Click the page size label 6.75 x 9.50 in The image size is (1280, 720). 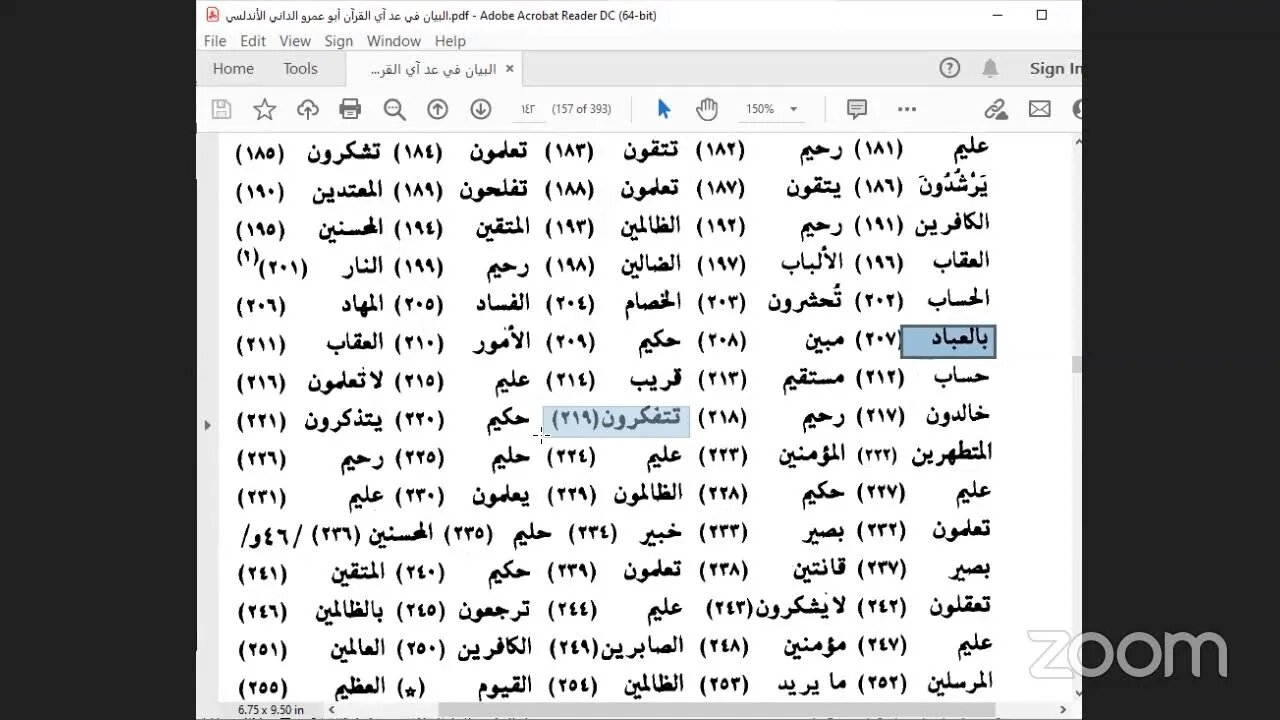(270, 710)
